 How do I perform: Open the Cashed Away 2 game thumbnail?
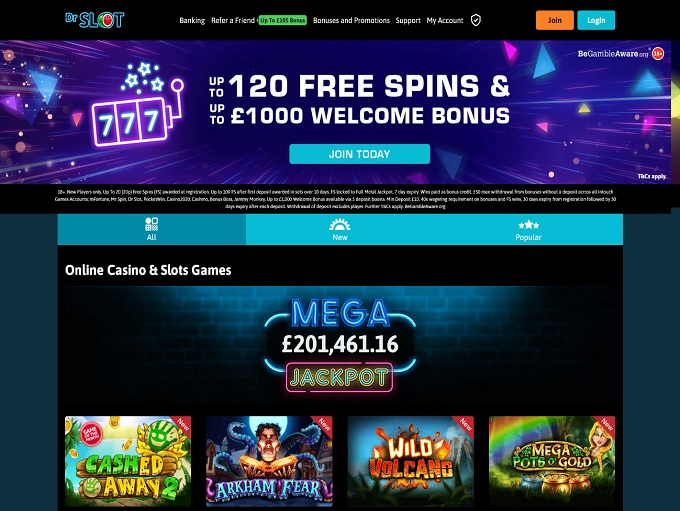pos(128,461)
